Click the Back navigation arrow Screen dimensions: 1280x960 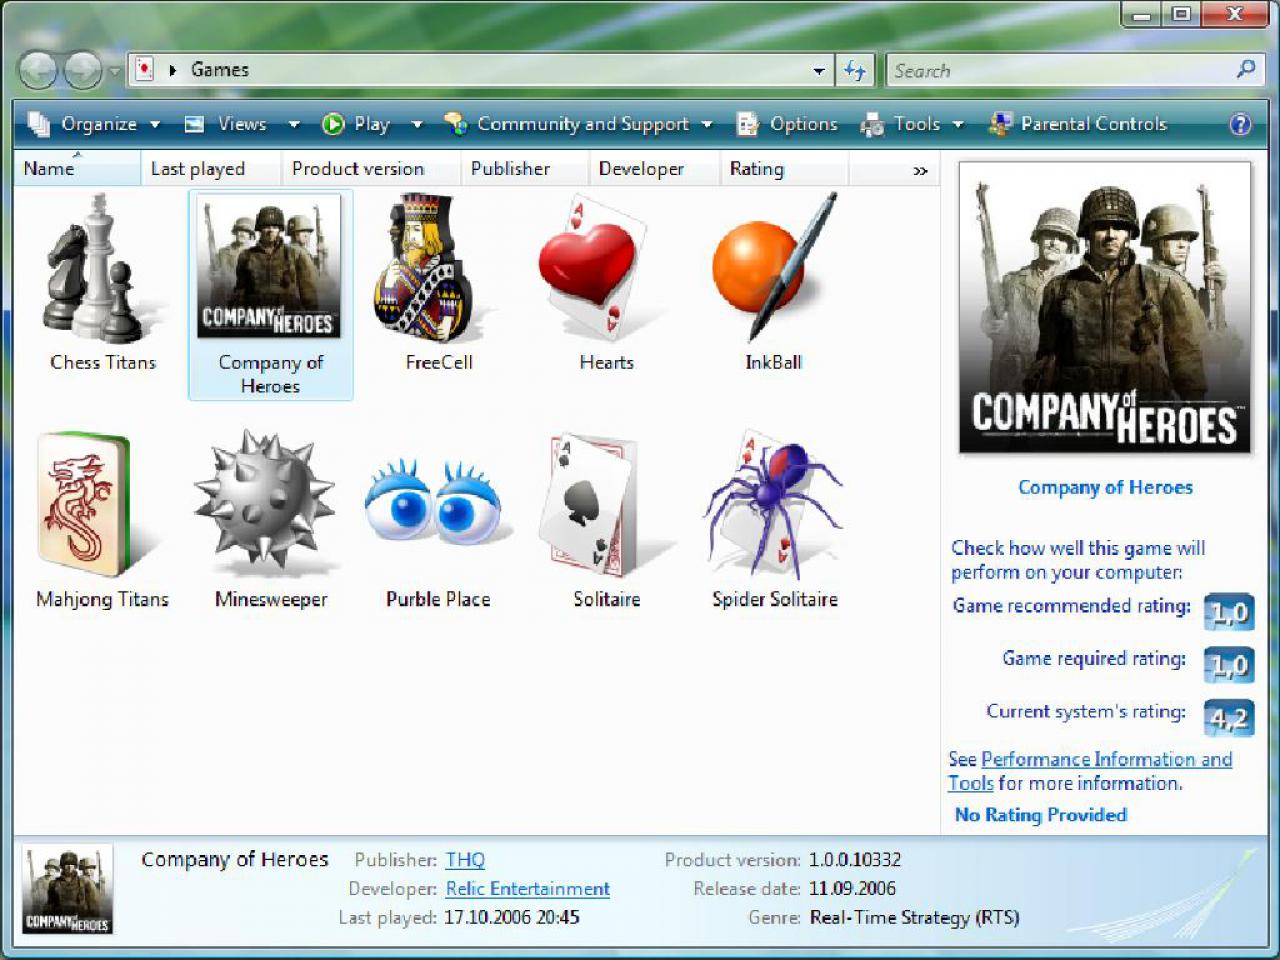click(38, 70)
